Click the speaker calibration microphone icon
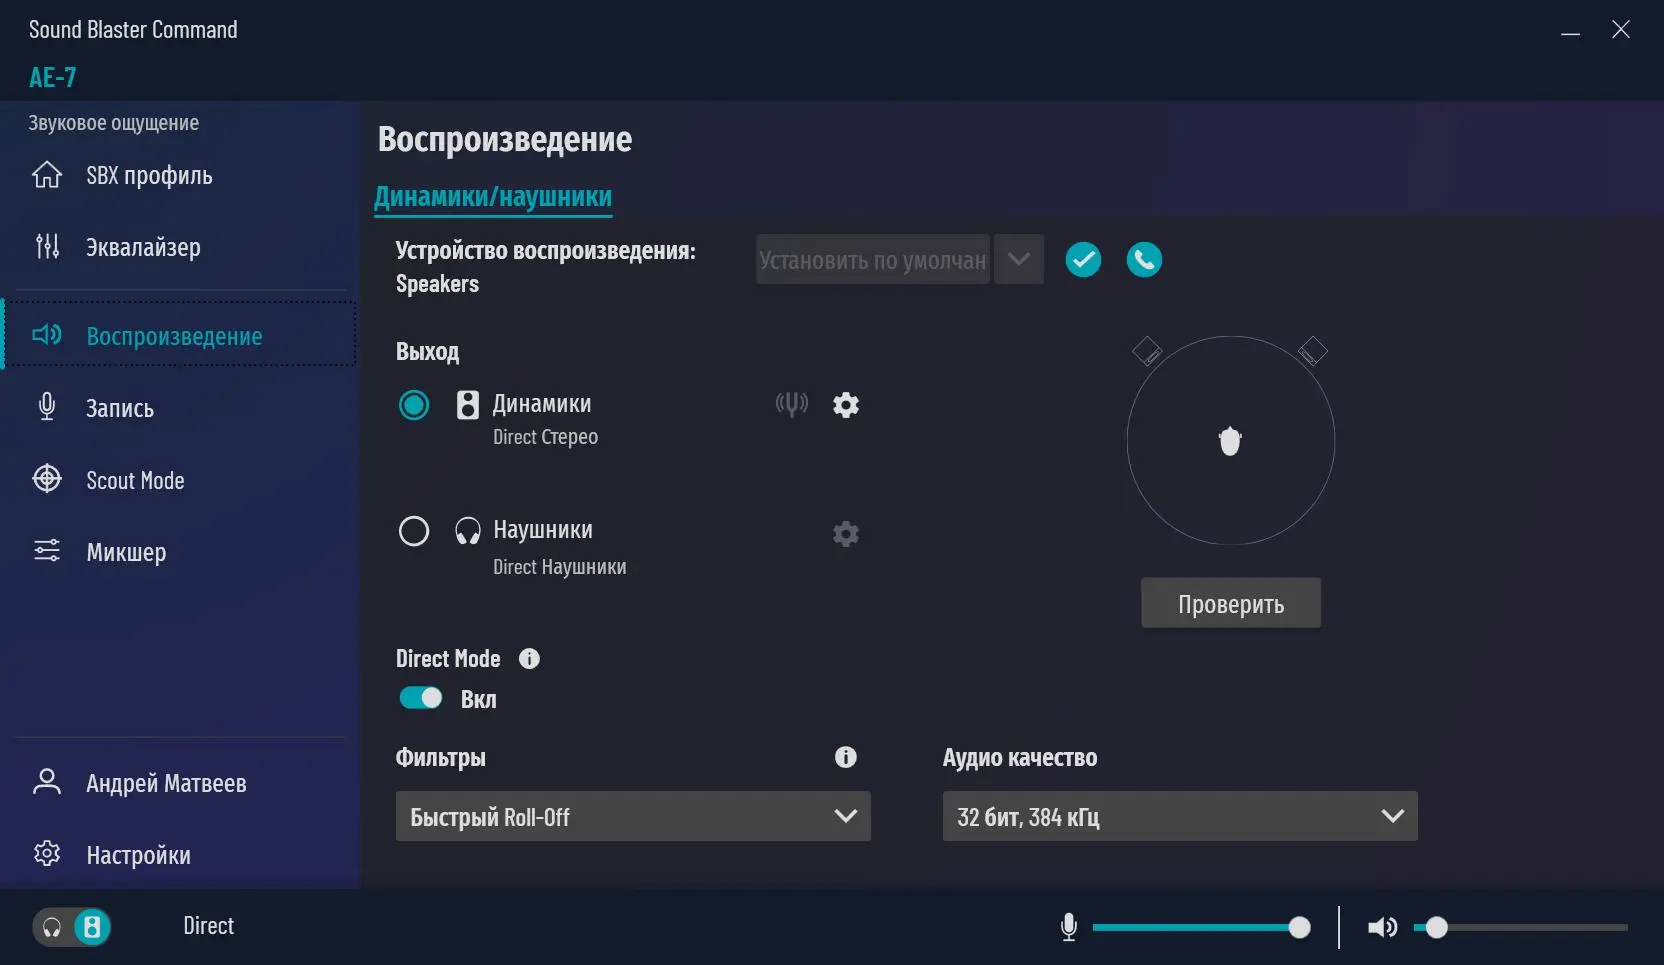 (x=791, y=404)
